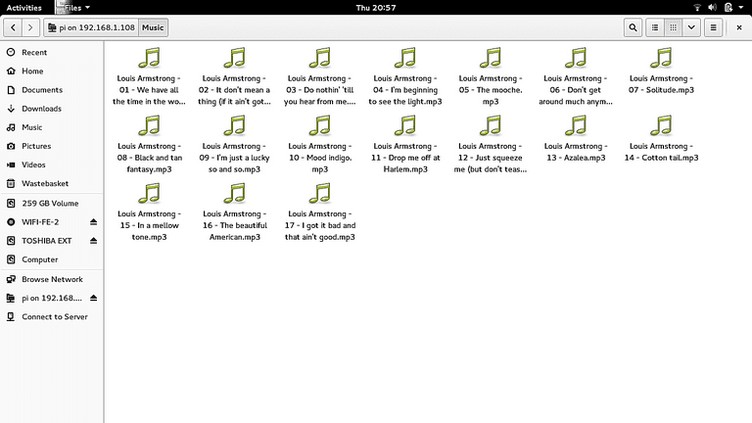752x423 pixels.
Task: Open the Music sidebar entry
Action: click(x=51, y=127)
